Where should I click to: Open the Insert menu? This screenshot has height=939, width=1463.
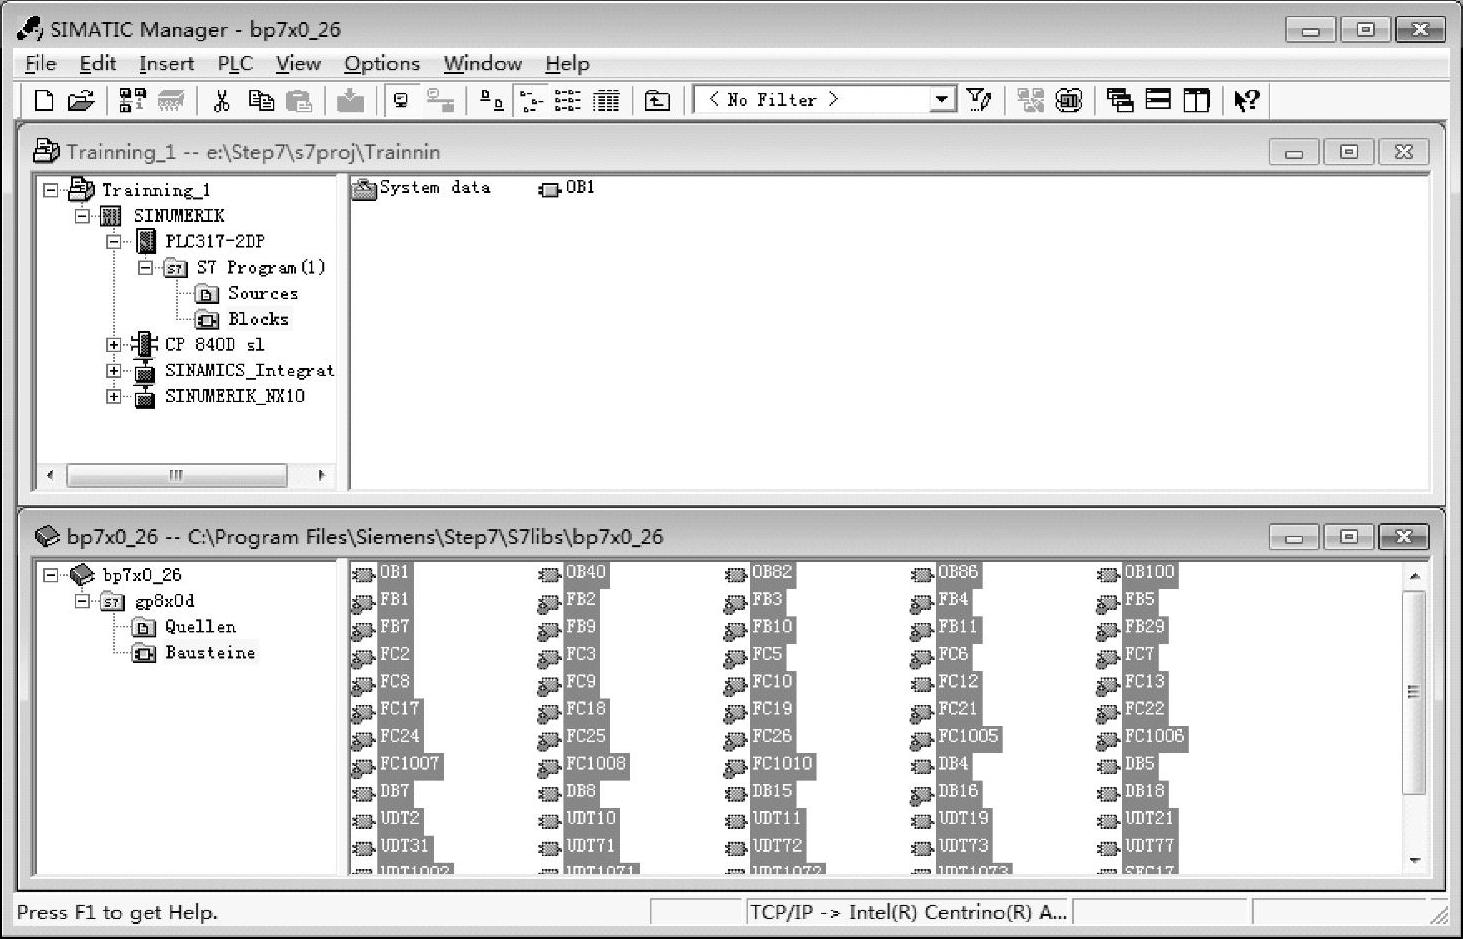tap(166, 64)
